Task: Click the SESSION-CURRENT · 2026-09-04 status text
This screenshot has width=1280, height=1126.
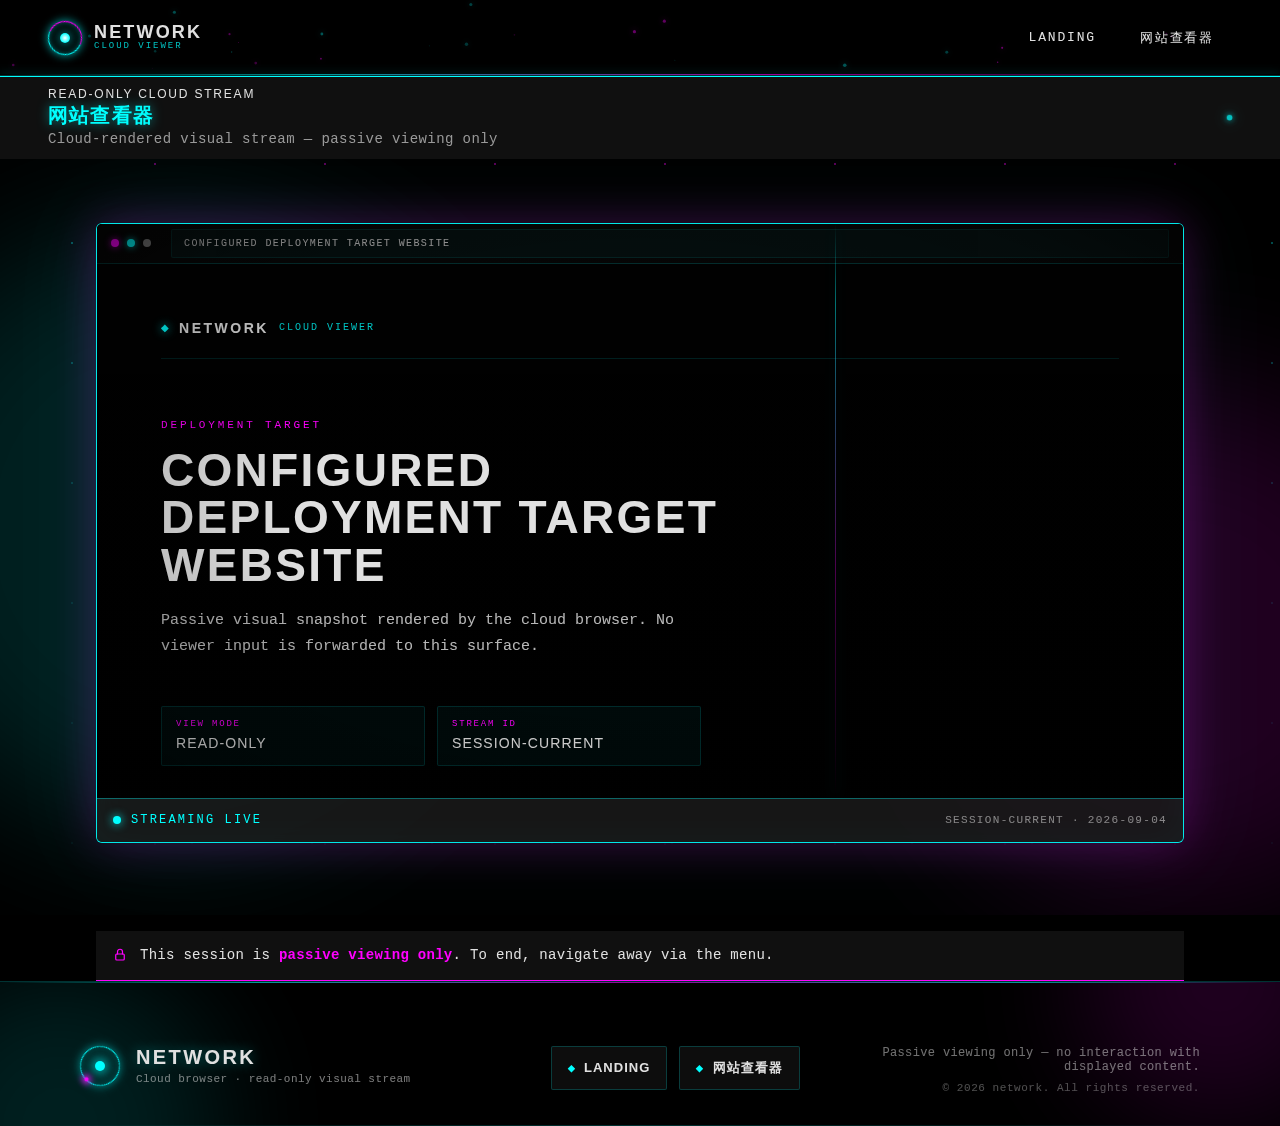Action: tap(1056, 820)
